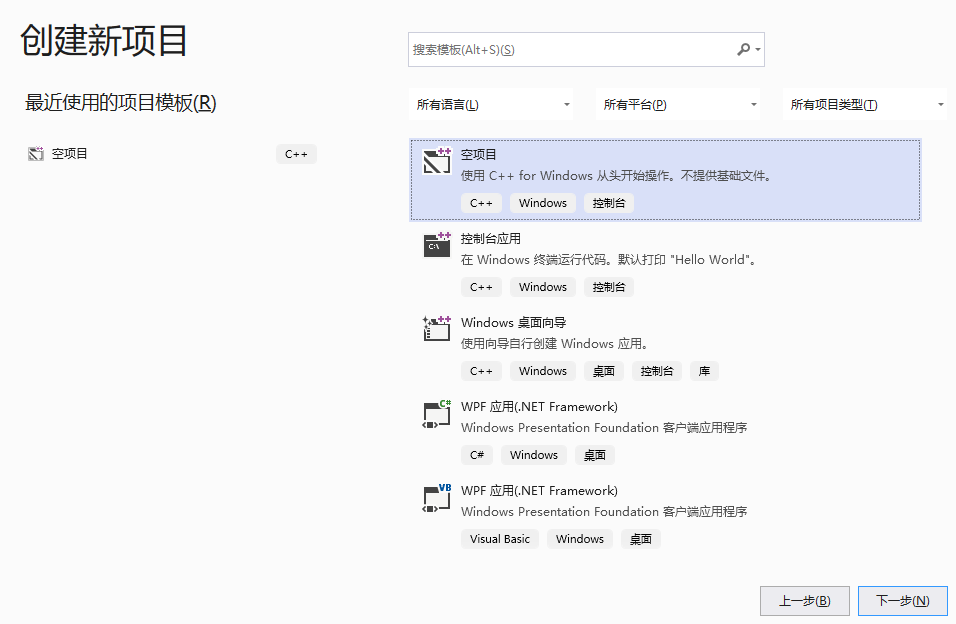This screenshot has width=956, height=624.
Task: Click the VB WPF 应用 template icon
Action: pyautogui.click(x=437, y=498)
